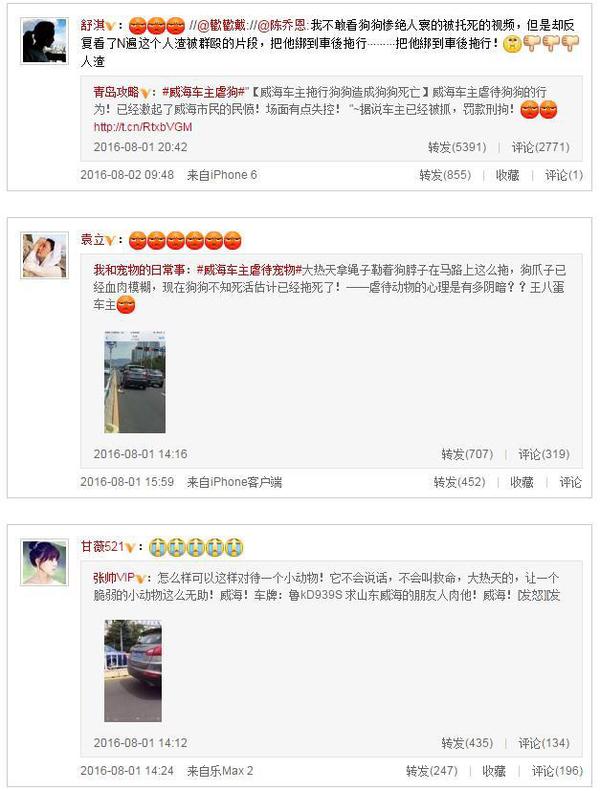The image size is (600, 791).
Task: Click 转发(855) on 舒淇's post
Action: [445, 175]
